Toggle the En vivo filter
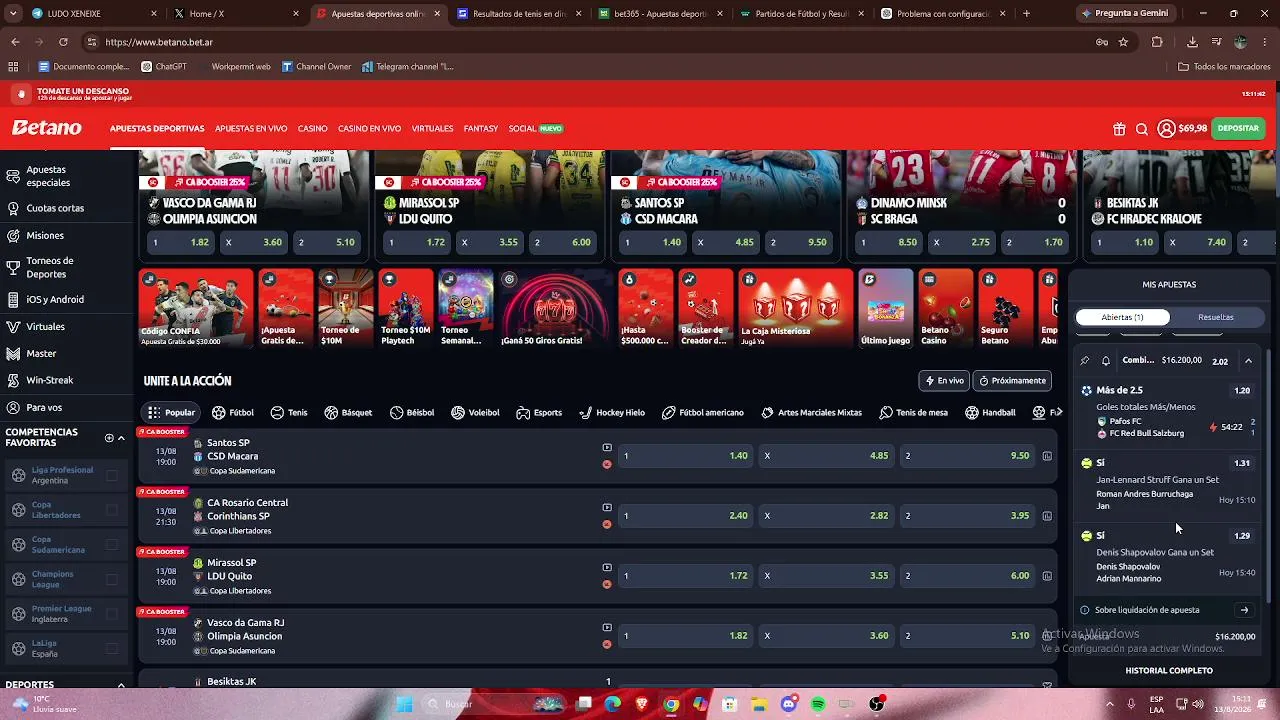 (944, 381)
